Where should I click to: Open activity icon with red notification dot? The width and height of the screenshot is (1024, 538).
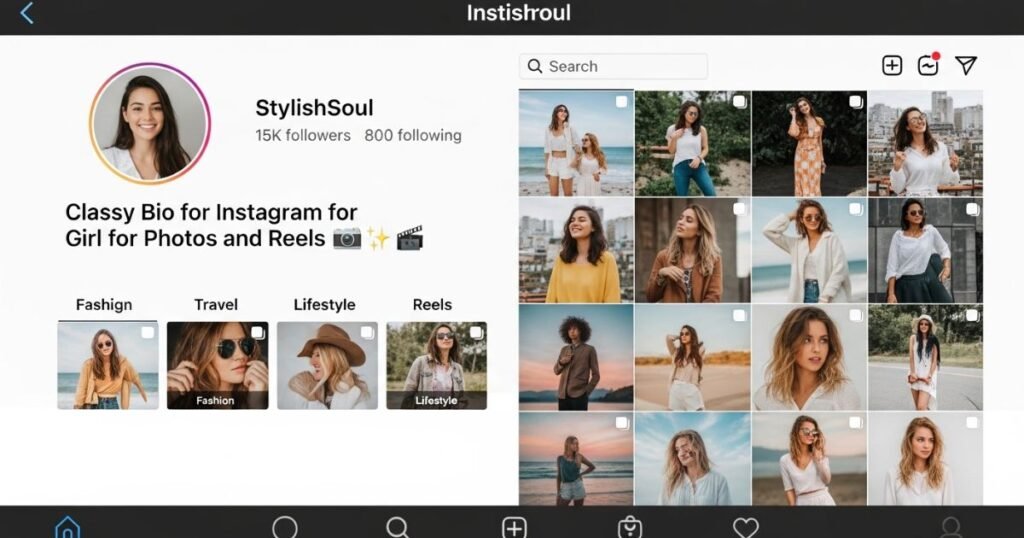928,65
